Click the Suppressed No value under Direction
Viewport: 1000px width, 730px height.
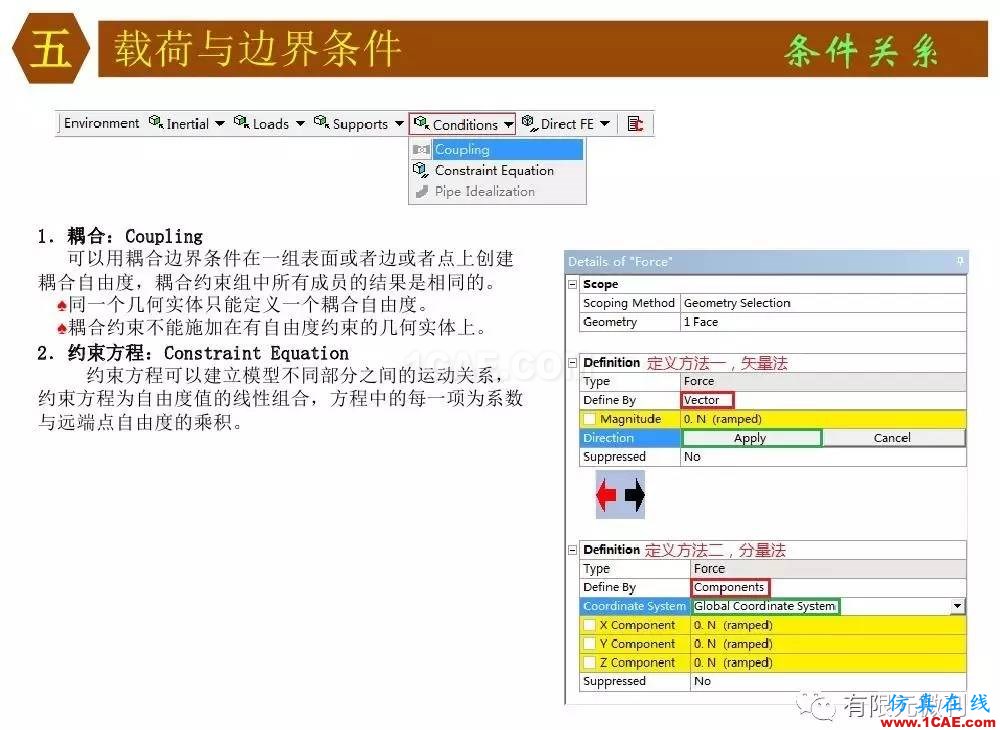(x=823, y=456)
